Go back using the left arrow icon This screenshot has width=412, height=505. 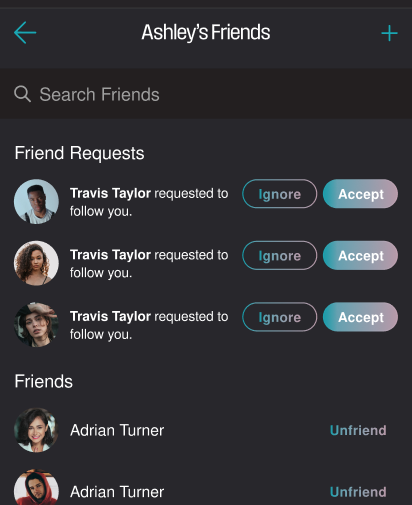click(25, 33)
